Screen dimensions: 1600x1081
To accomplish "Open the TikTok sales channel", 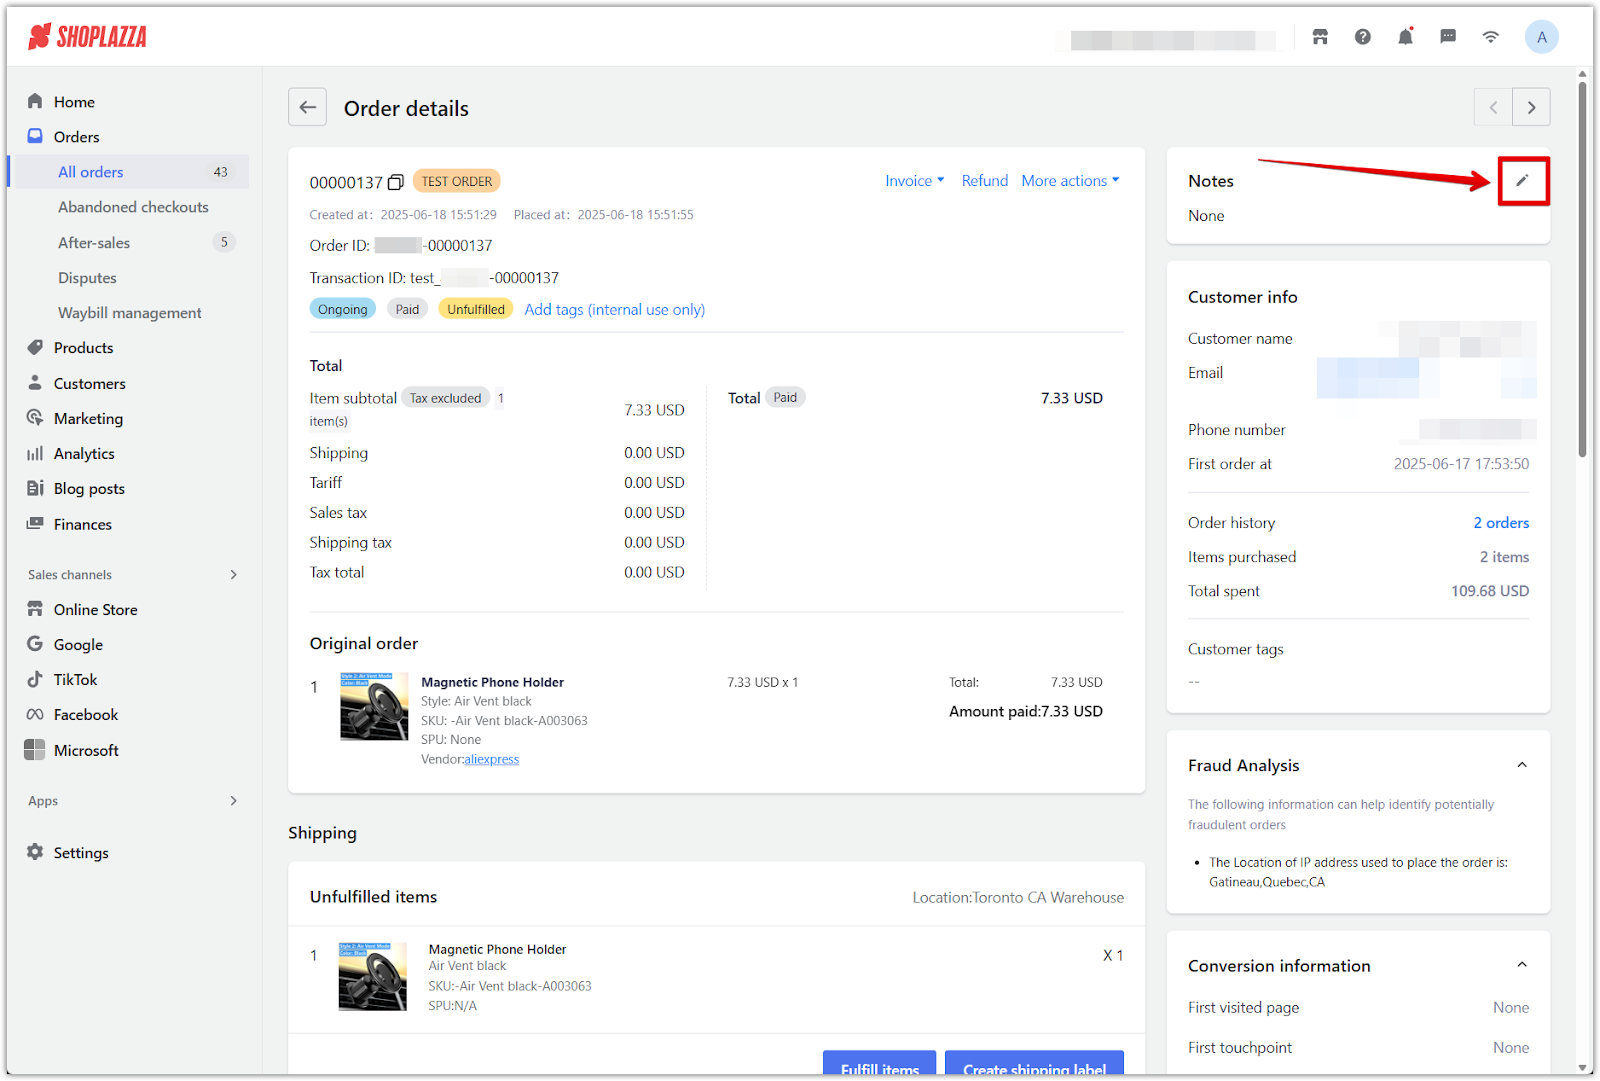I will coord(75,680).
